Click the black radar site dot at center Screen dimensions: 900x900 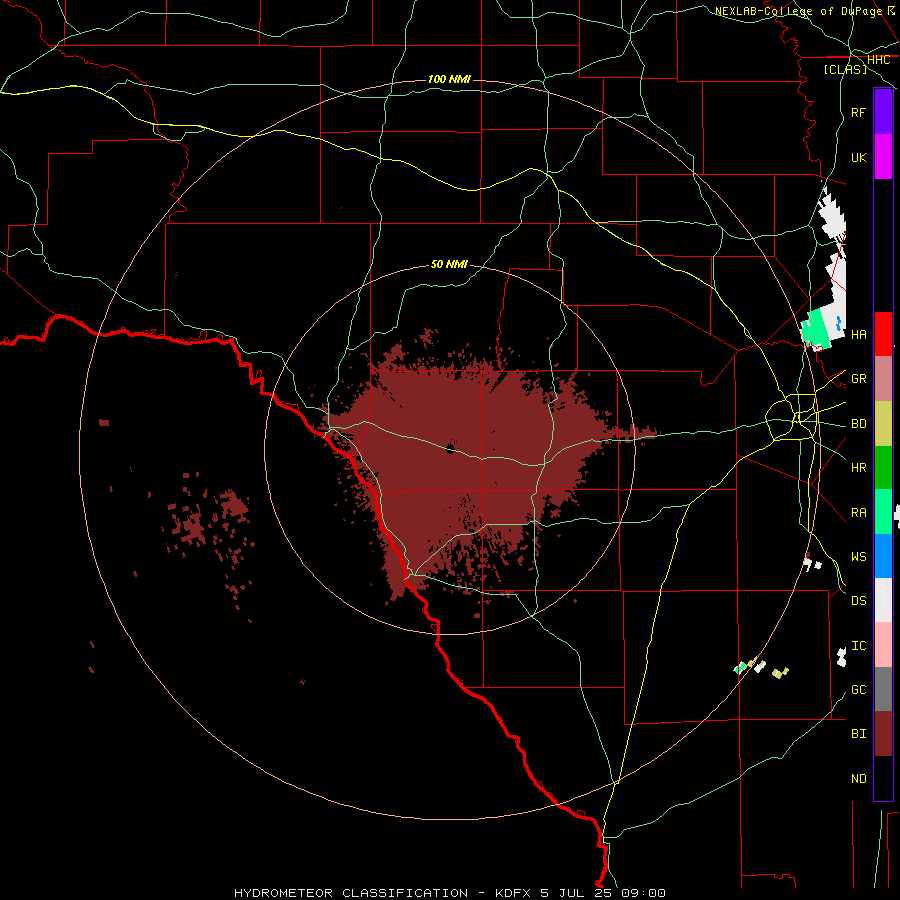click(x=450, y=448)
